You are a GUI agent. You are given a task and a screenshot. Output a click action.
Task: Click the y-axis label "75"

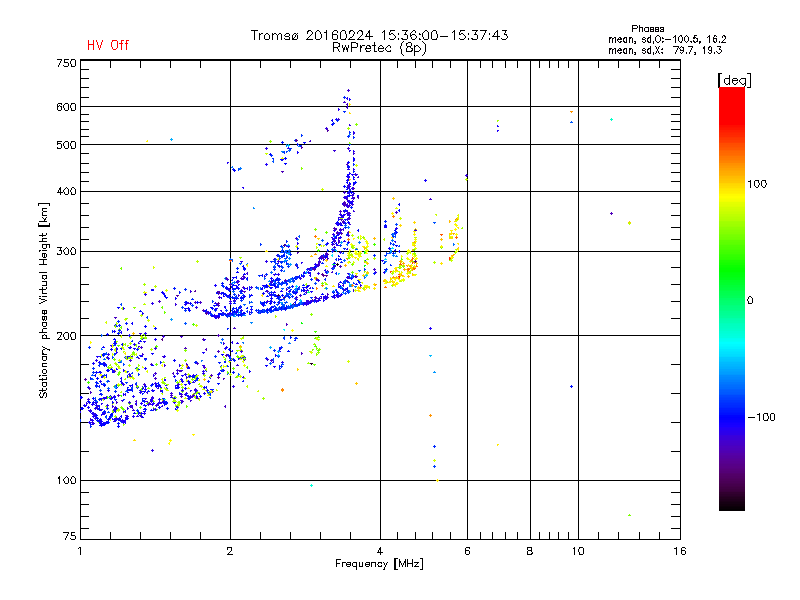click(70, 536)
